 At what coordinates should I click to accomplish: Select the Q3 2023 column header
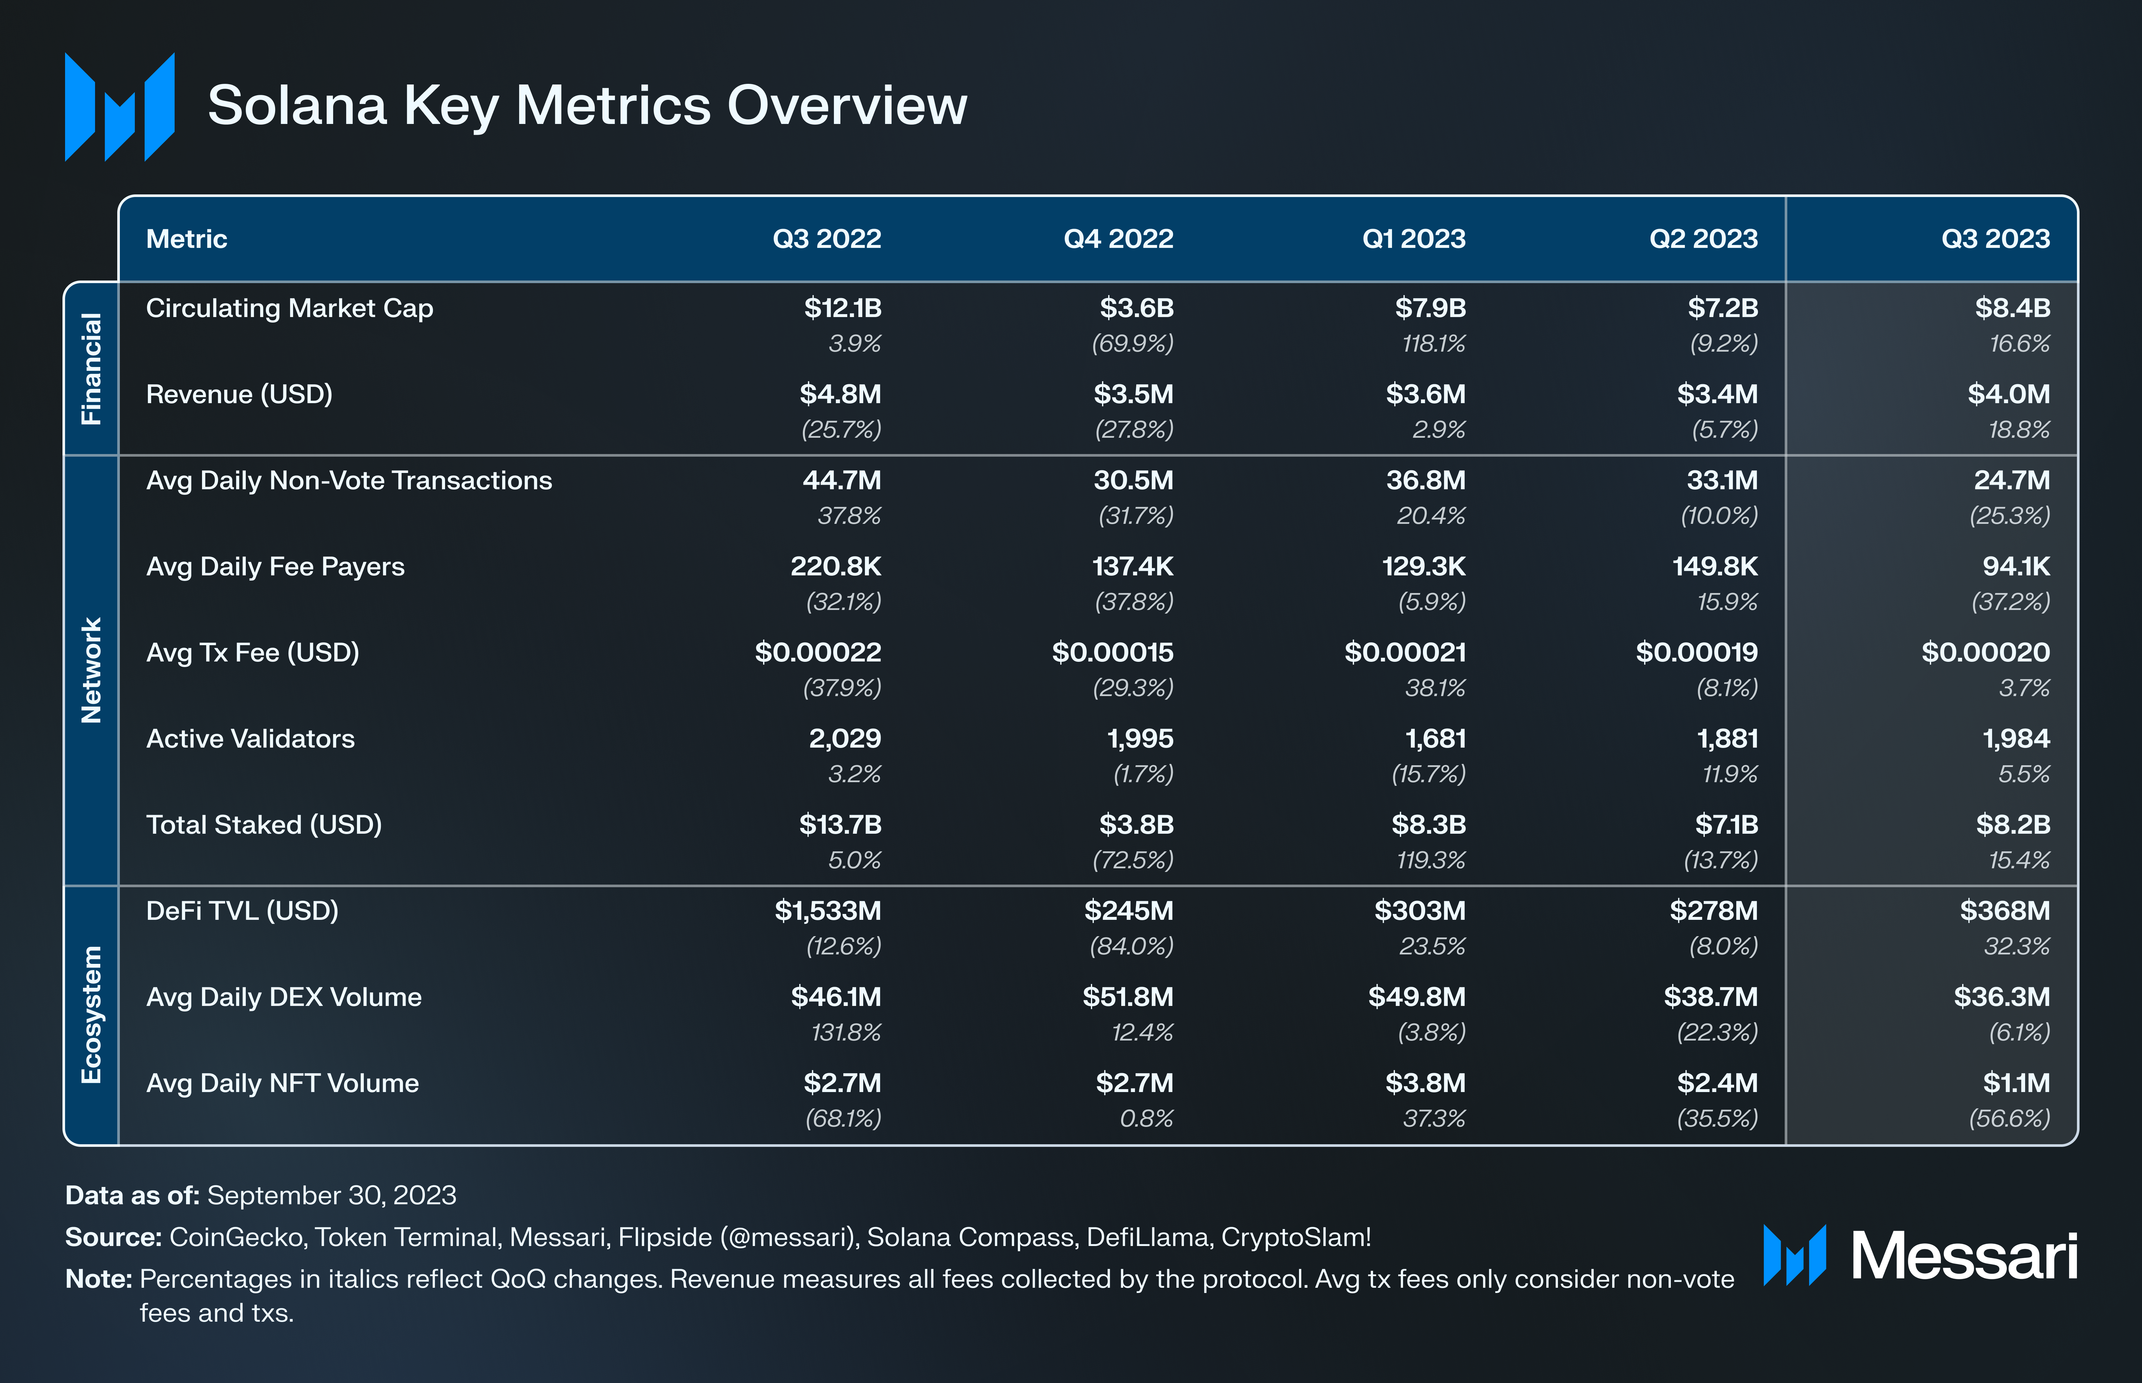pos(1995,239)
